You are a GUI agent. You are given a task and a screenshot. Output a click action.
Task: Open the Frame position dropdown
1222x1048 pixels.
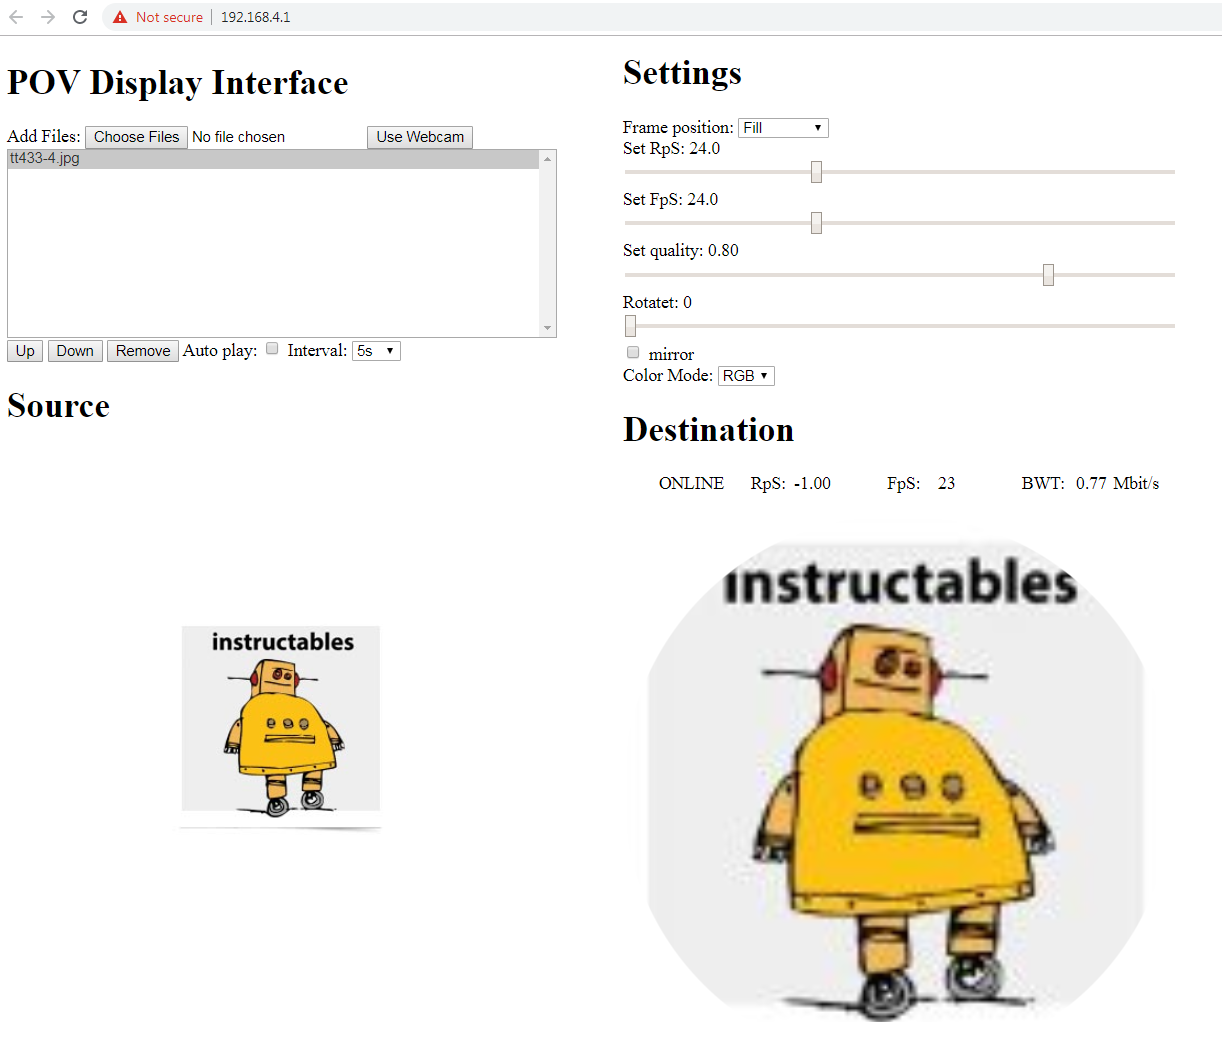point(783,127)
